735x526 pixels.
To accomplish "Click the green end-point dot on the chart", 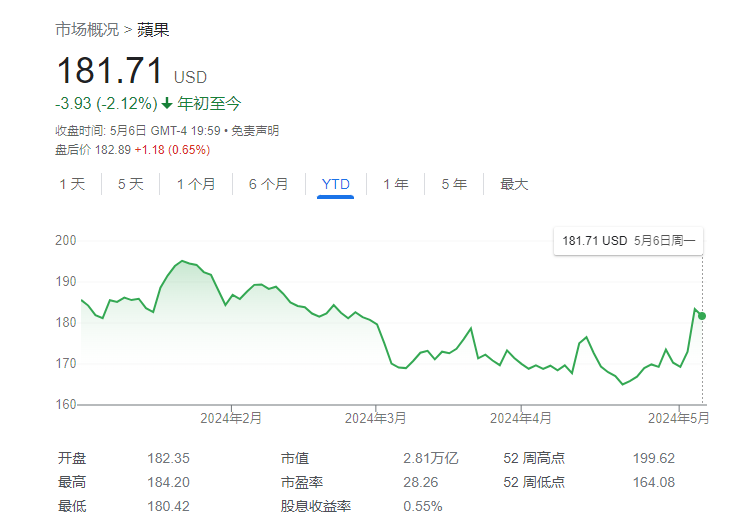I will point(702,316).
